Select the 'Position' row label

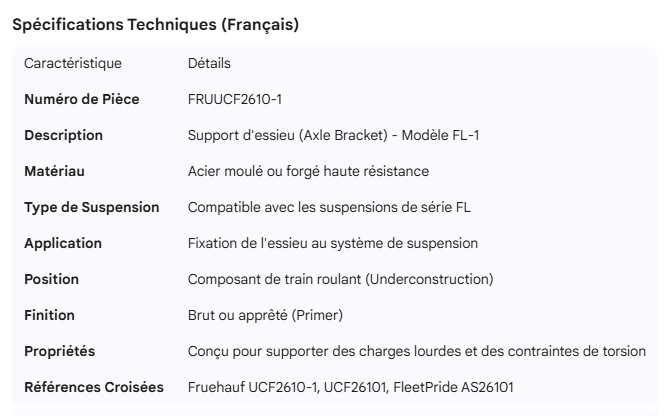[x=51, y=279]
